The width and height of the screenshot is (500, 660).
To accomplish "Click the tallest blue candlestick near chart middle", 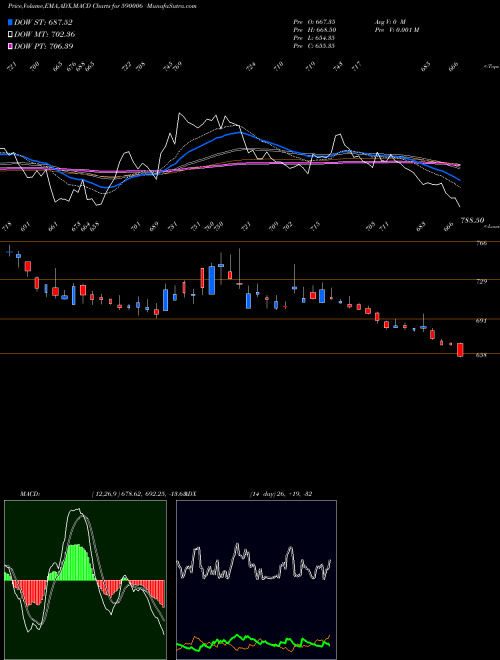I will 212,280.
